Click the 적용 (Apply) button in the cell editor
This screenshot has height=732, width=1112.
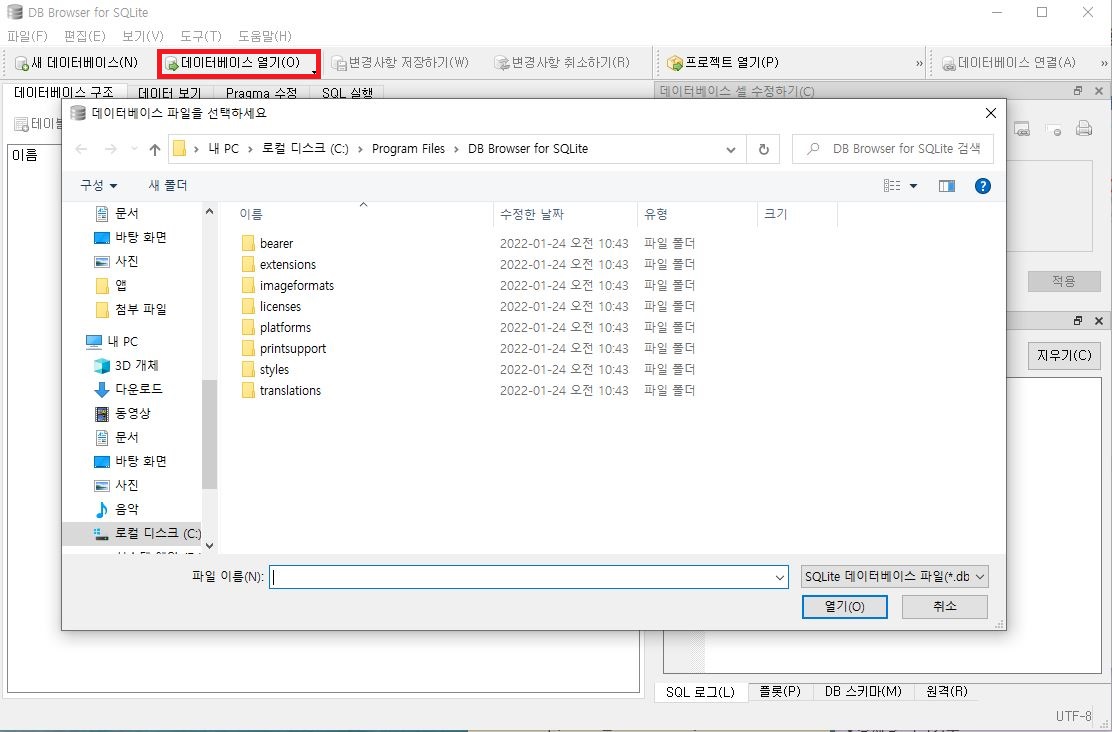pyautogui.click(x=1063, y=281)
